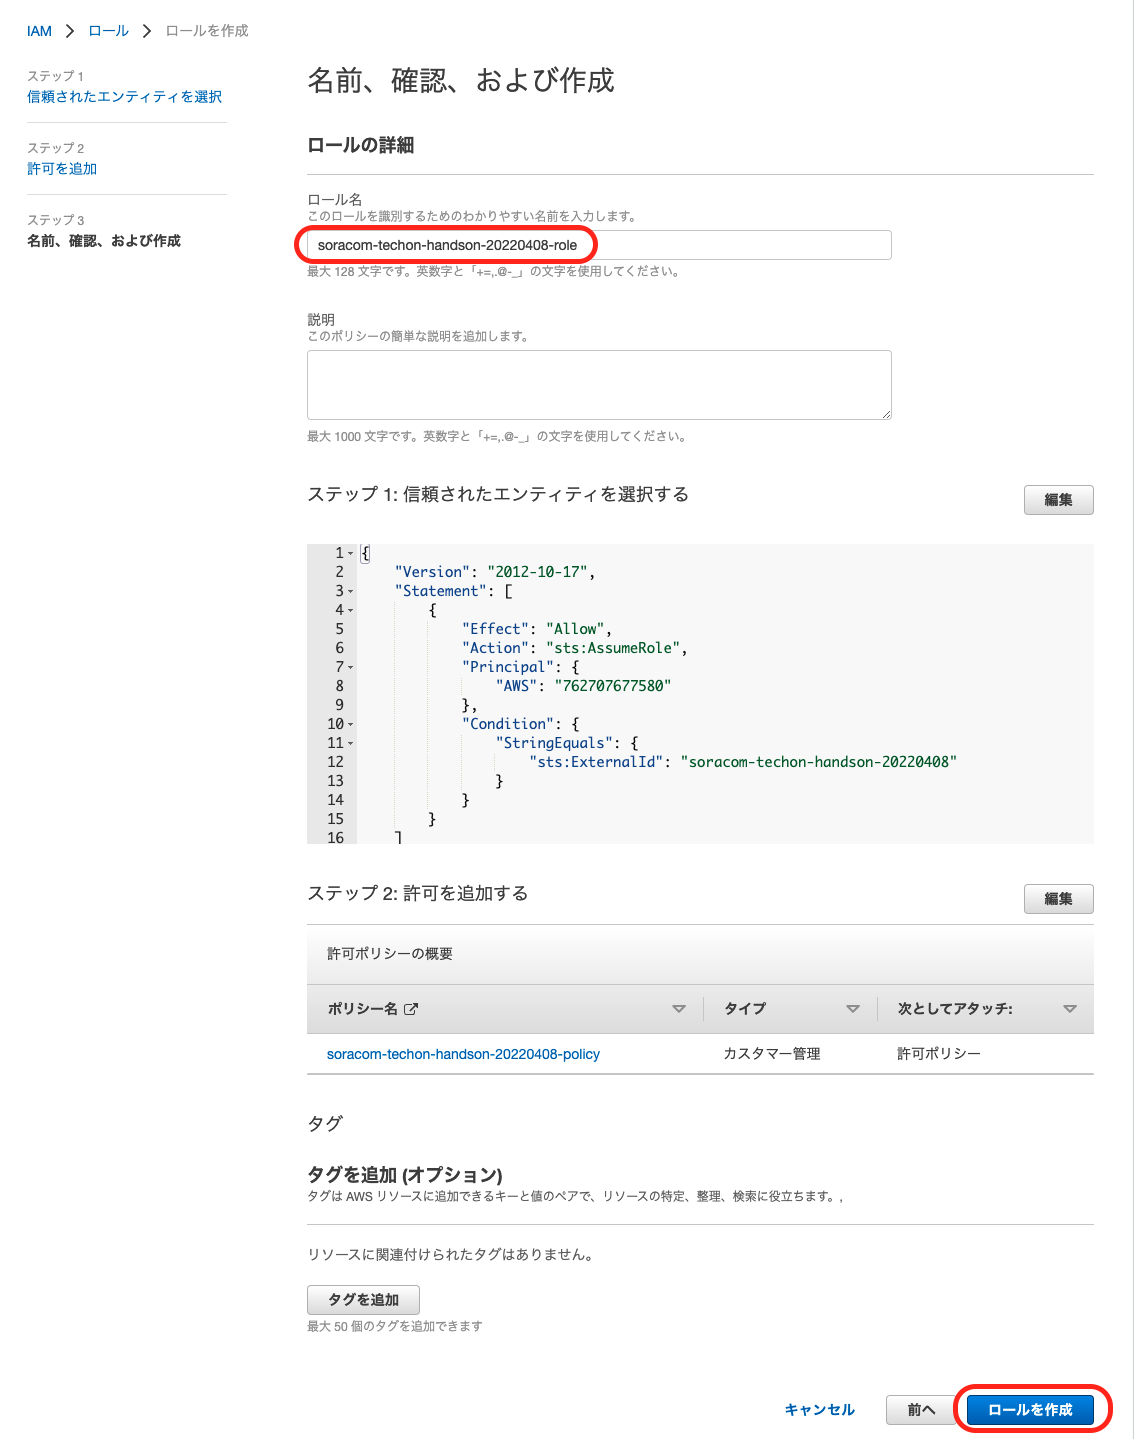Click 編集 button for step 1
1136x1439 pixels.
[1058, 500]
